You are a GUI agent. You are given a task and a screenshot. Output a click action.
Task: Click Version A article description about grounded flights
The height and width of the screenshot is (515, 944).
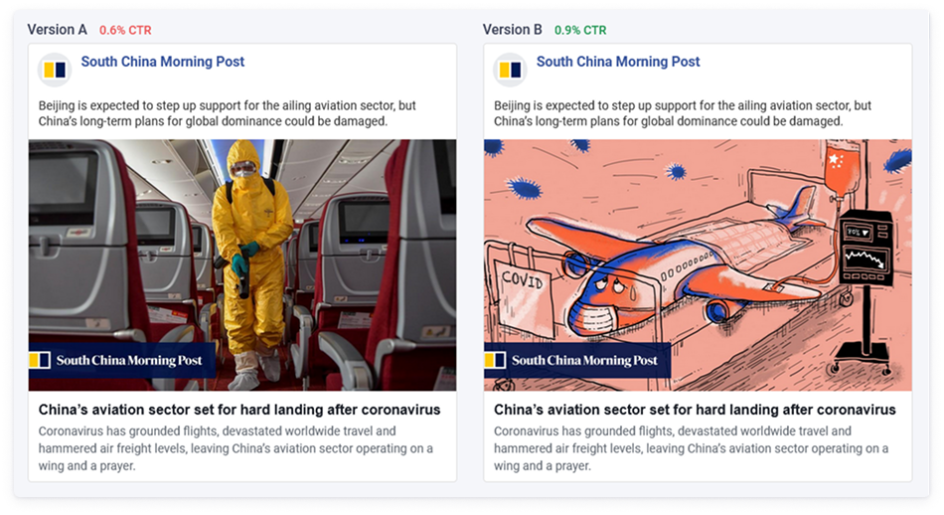pyautogui.click(x=235, y=448)
